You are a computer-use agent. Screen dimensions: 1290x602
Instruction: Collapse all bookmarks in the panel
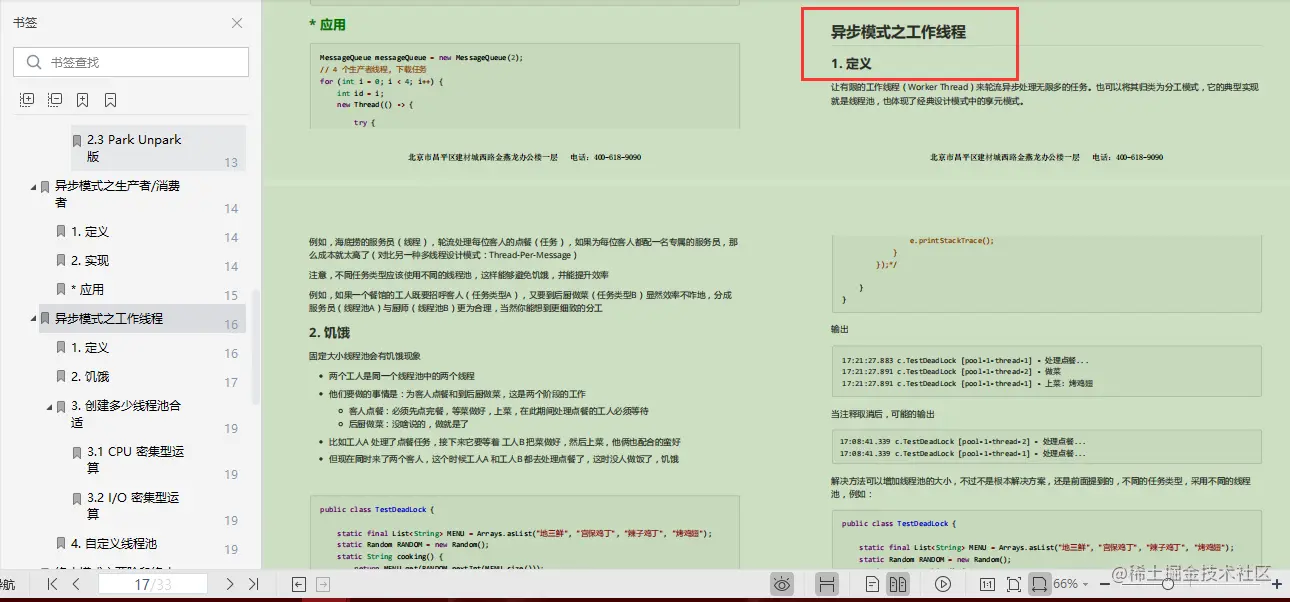(54, 99)
